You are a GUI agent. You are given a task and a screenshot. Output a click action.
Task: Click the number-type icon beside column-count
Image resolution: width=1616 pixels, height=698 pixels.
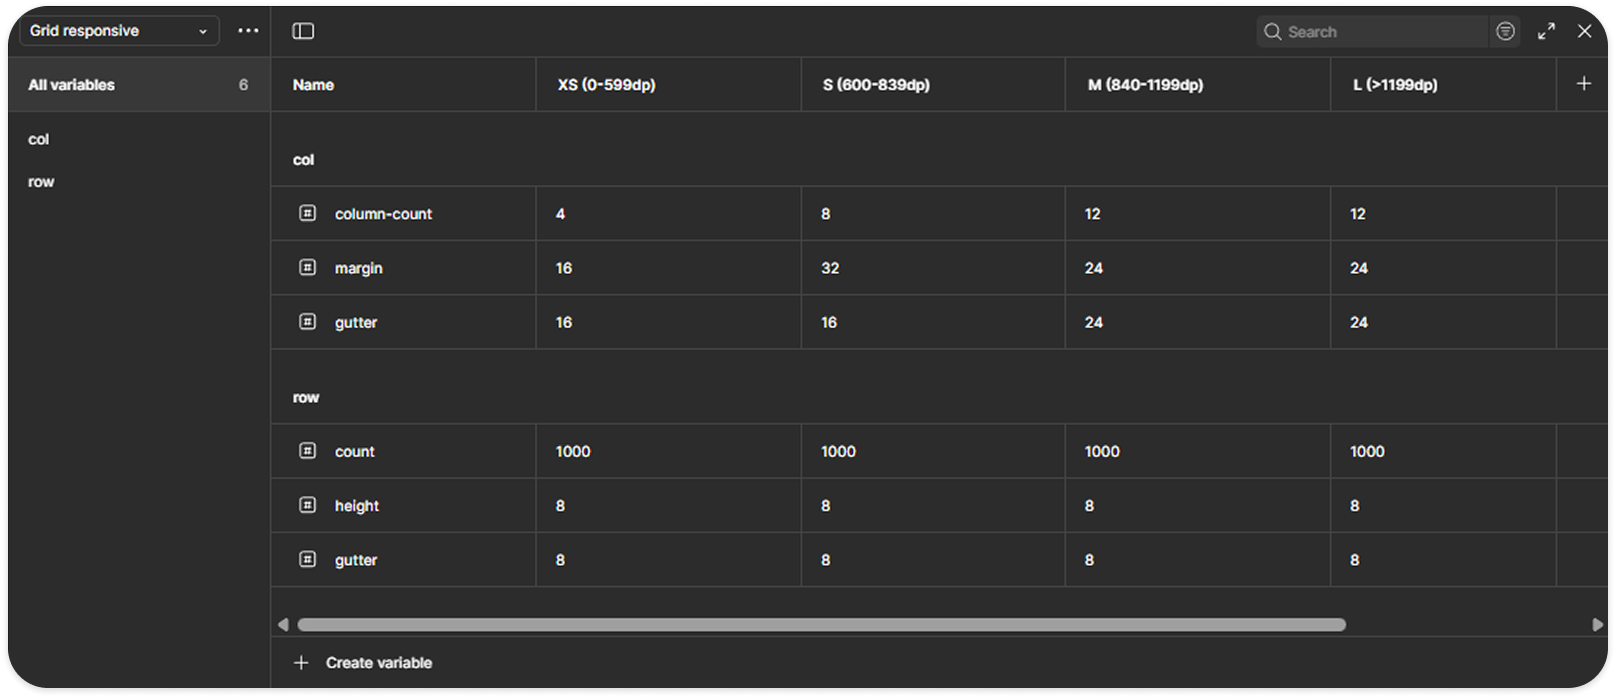pyautogui.click(x=307, y=213)
